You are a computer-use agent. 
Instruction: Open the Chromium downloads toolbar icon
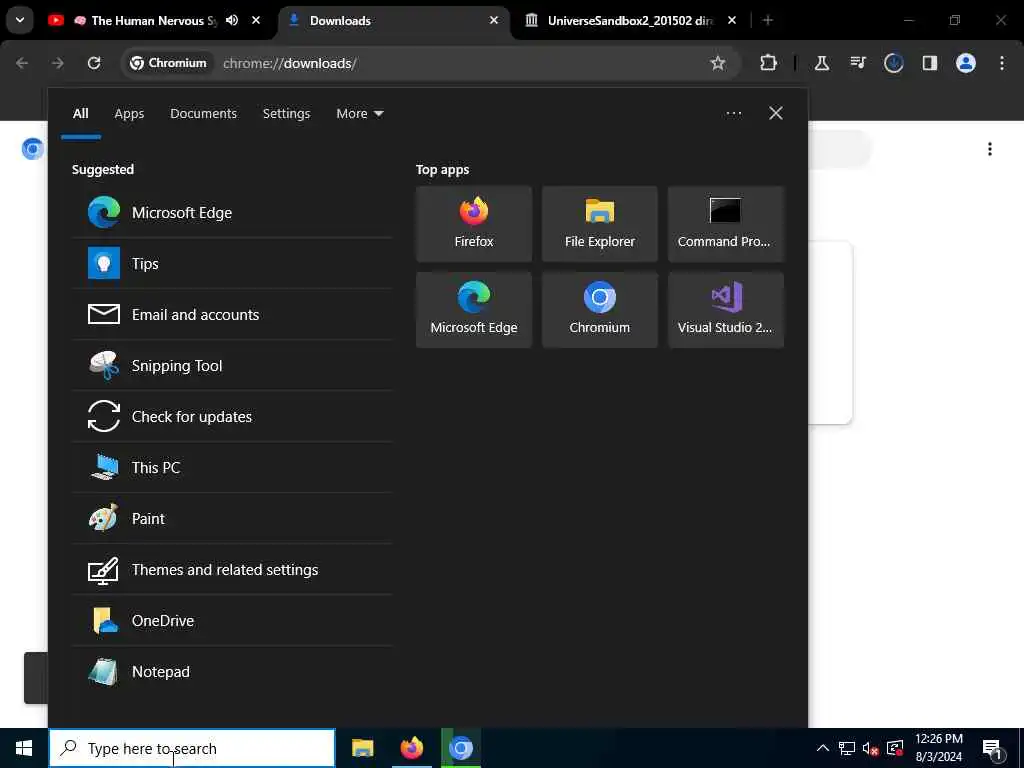click(x=893, y=63)
